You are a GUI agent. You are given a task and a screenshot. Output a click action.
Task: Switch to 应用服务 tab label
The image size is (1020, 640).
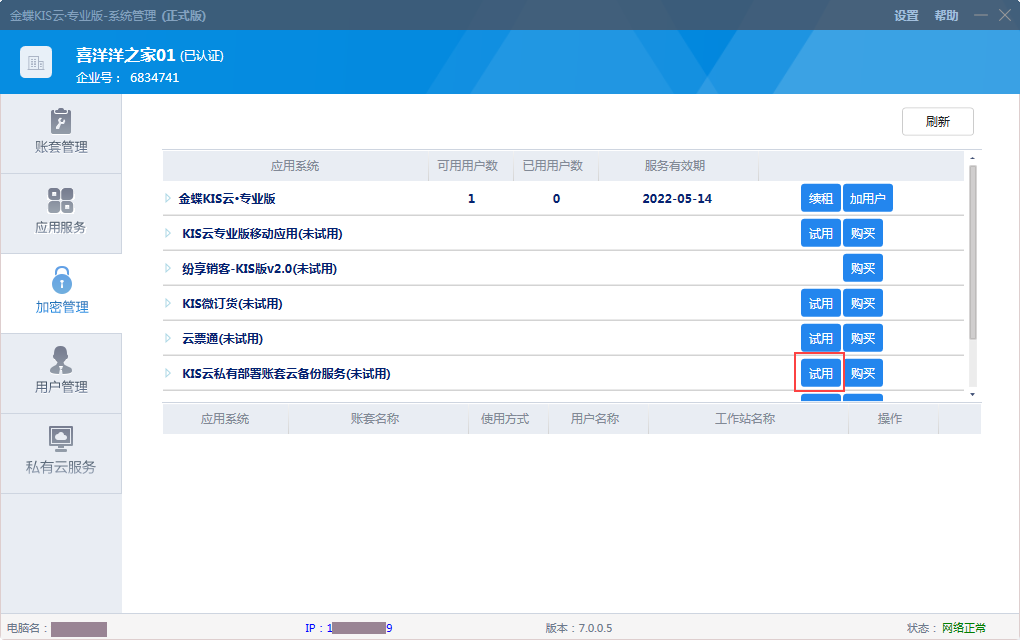[x=60, y=227]
